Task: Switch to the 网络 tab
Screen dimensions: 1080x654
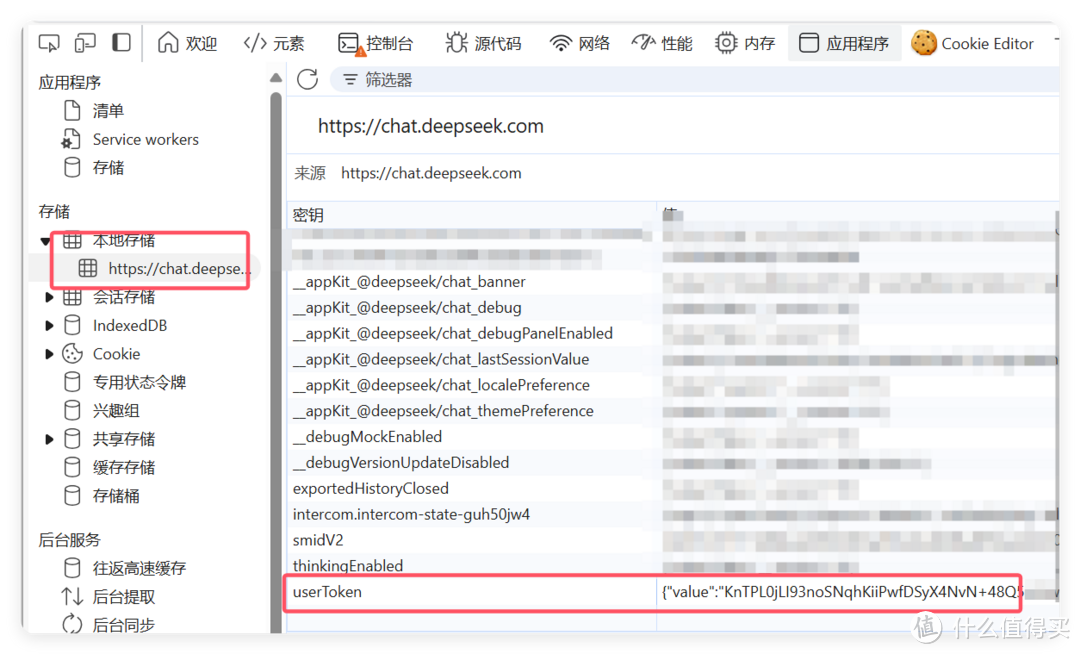Action: (x=580, y=43)
